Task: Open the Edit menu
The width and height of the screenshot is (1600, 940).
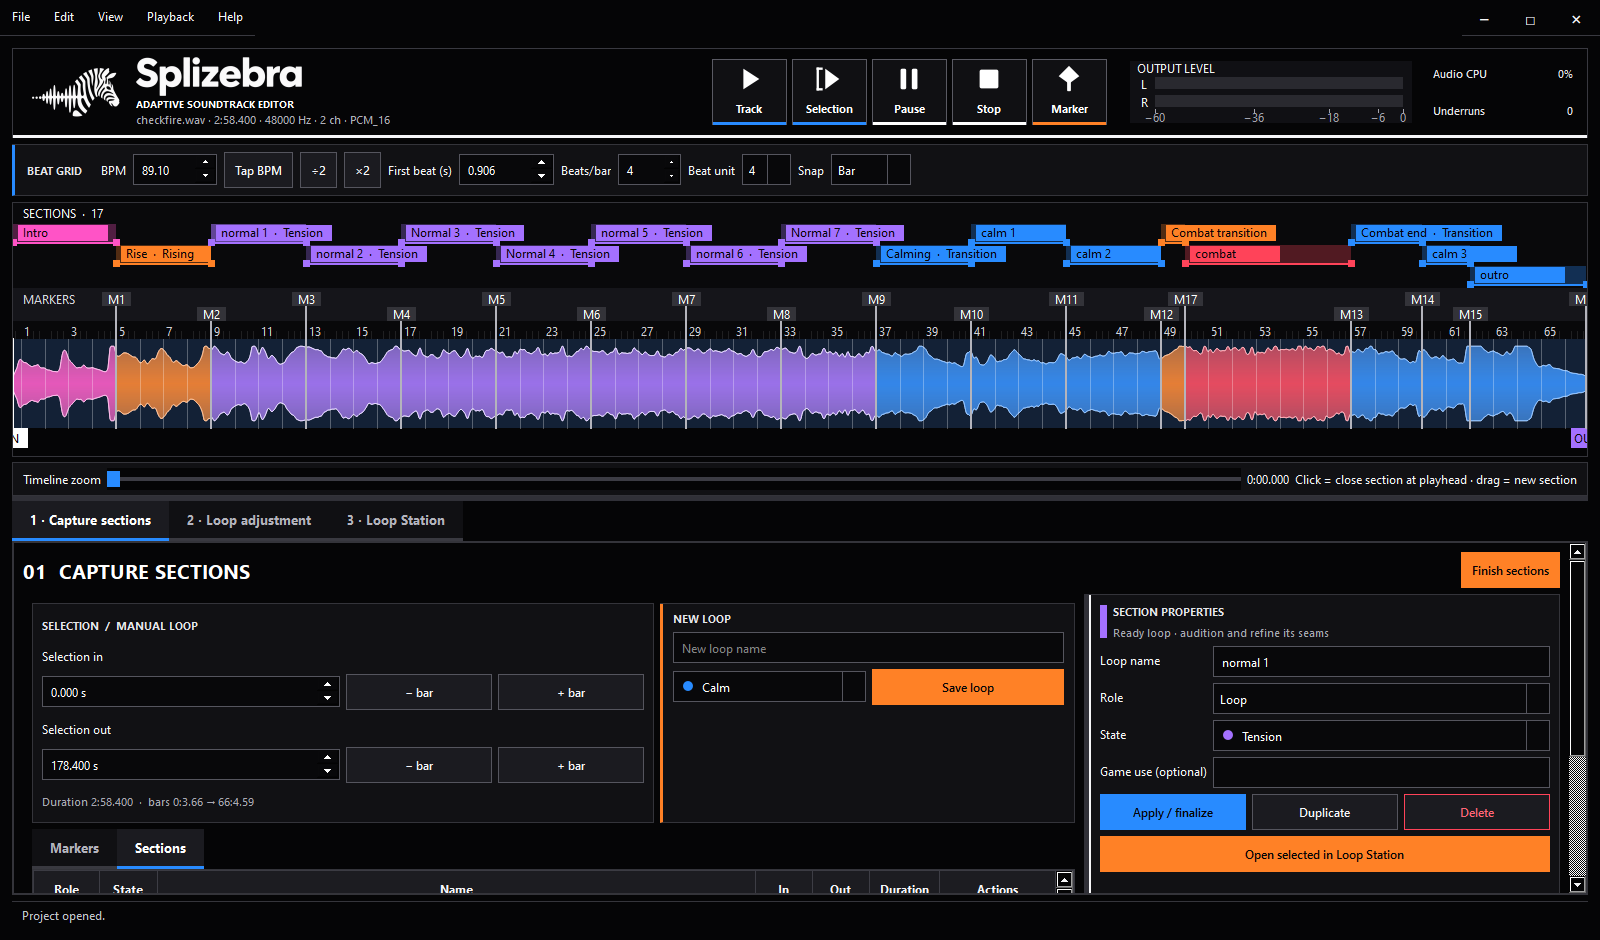Action: (x=64, y=17)
